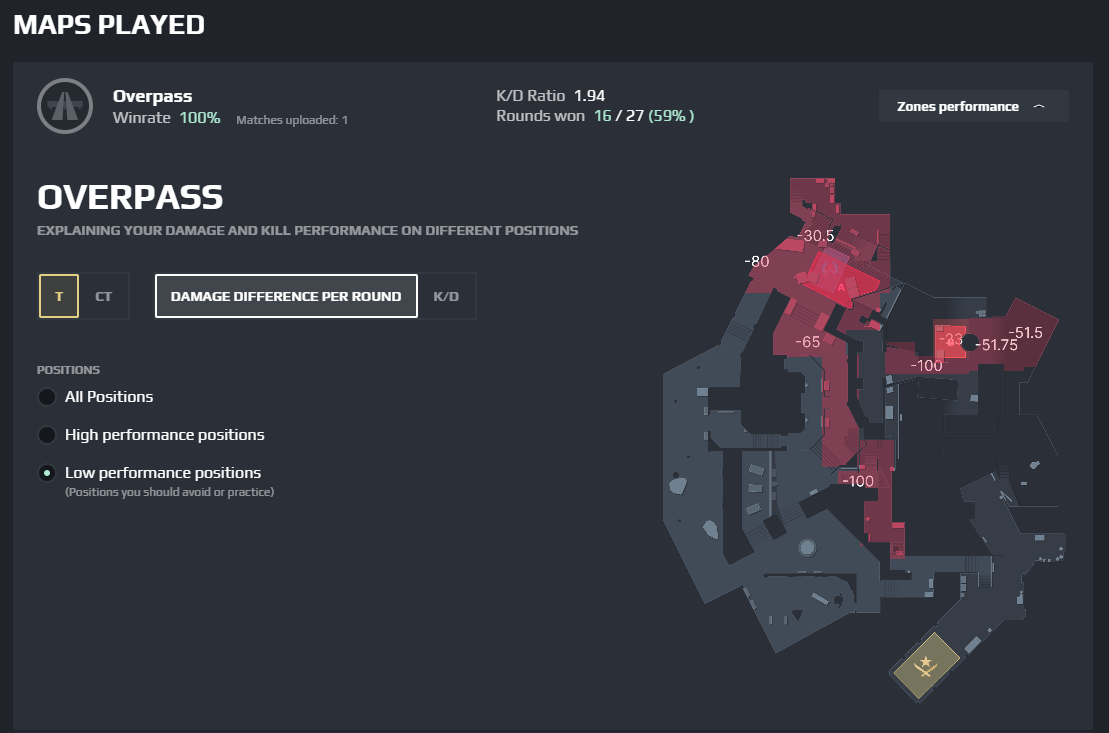Switch to the CT side tab
This screenshot has height=733, width=1109.
pos(103,296)
